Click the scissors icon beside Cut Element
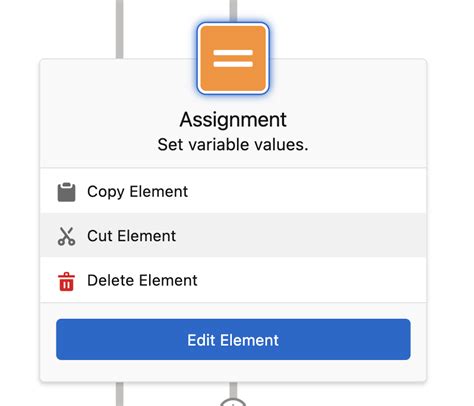 coord(66,236)
